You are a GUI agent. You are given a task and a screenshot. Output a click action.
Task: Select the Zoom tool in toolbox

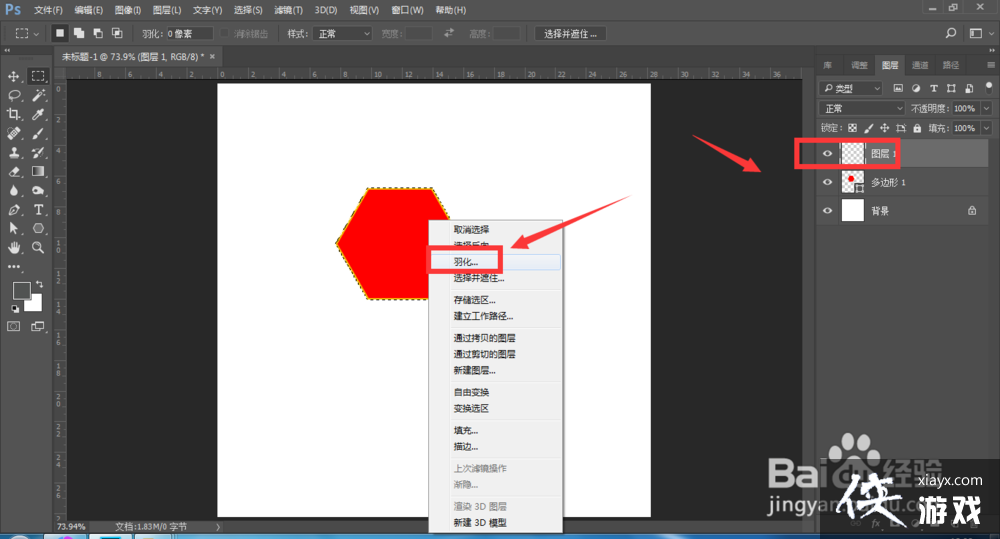pos(38,247)
